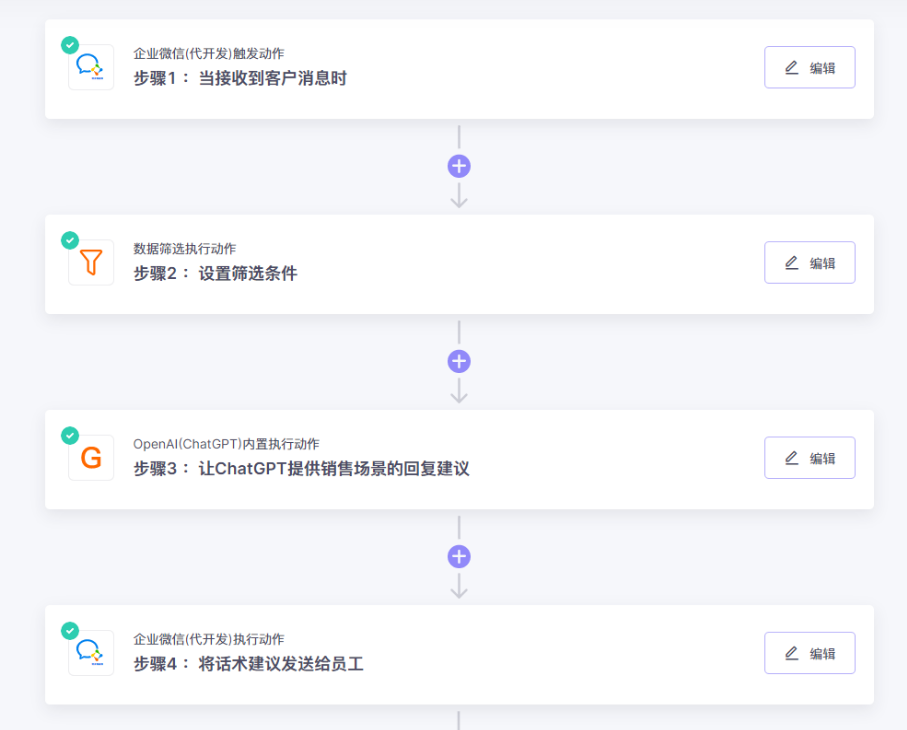
Task: Click the green checkmark on step 4
Action: tap(70, 630)
